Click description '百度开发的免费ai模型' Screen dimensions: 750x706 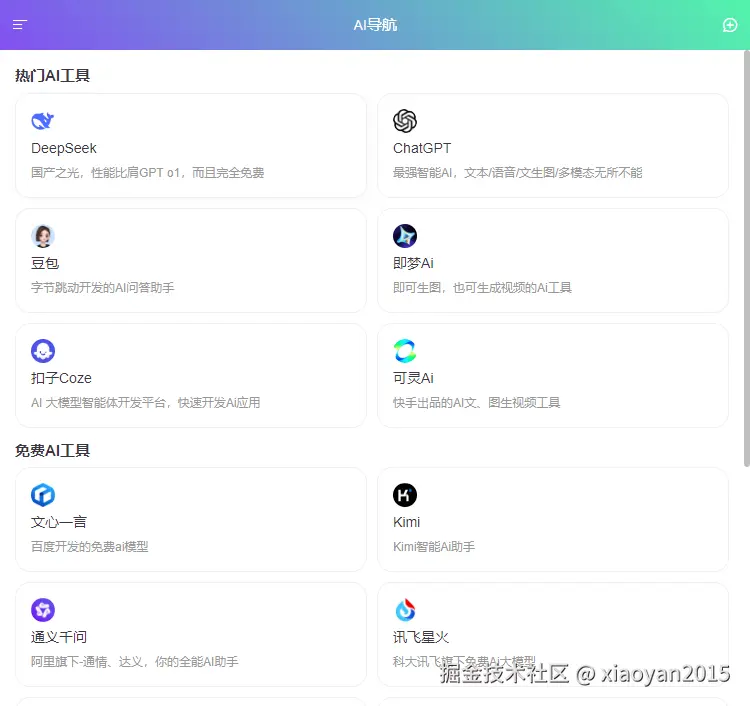[89, 547]
